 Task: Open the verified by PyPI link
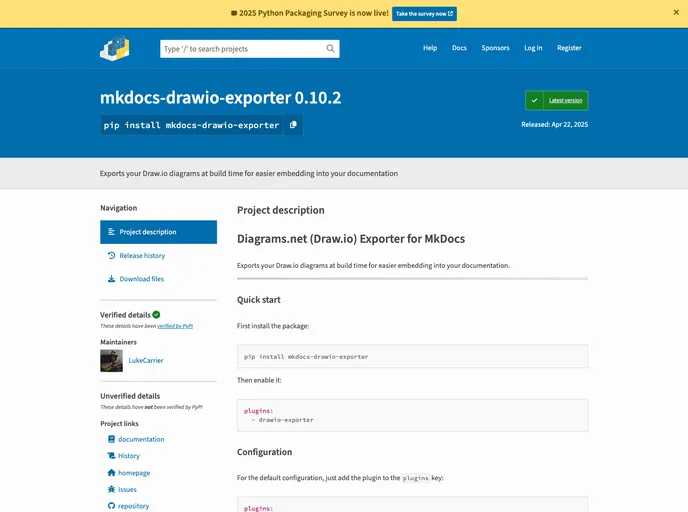click(175, 326)
